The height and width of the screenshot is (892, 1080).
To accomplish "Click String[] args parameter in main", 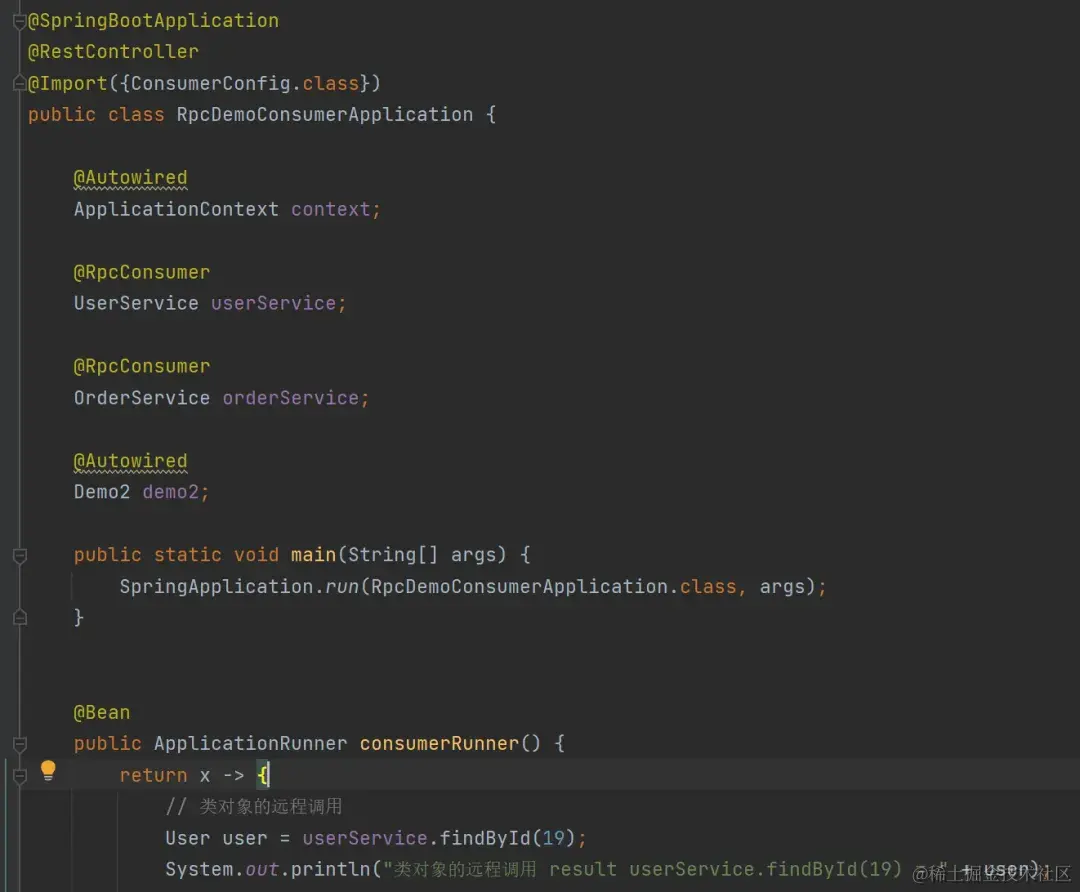I will 427,555.
